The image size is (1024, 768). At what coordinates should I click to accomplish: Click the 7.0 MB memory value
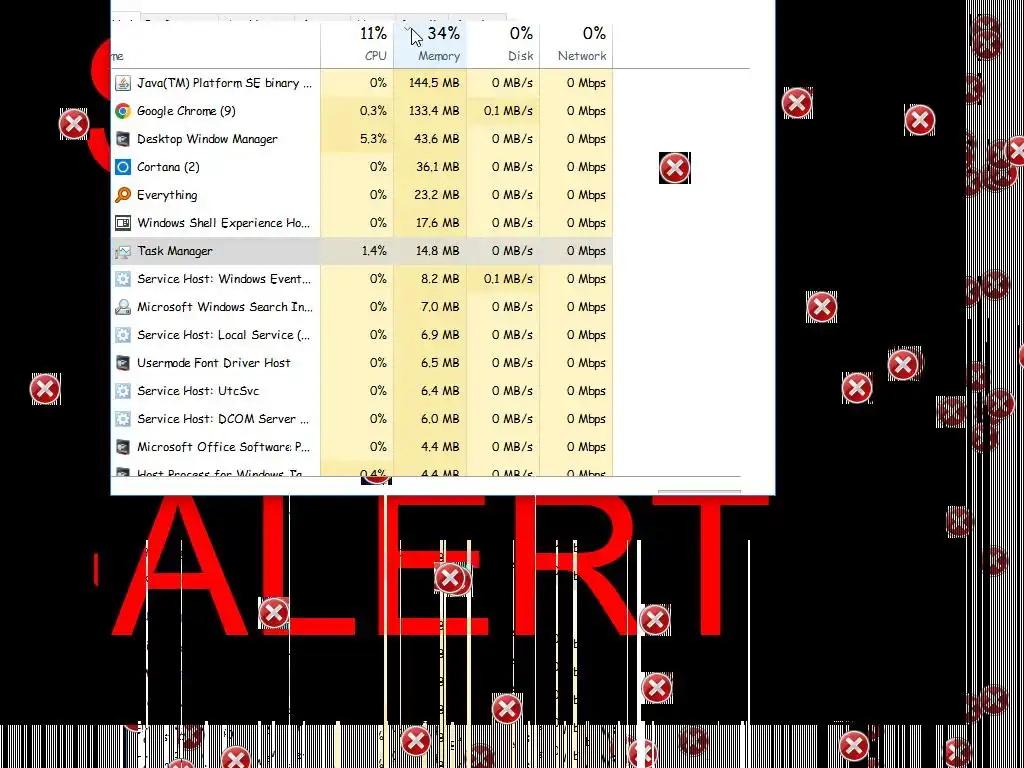tap(440, 307)
